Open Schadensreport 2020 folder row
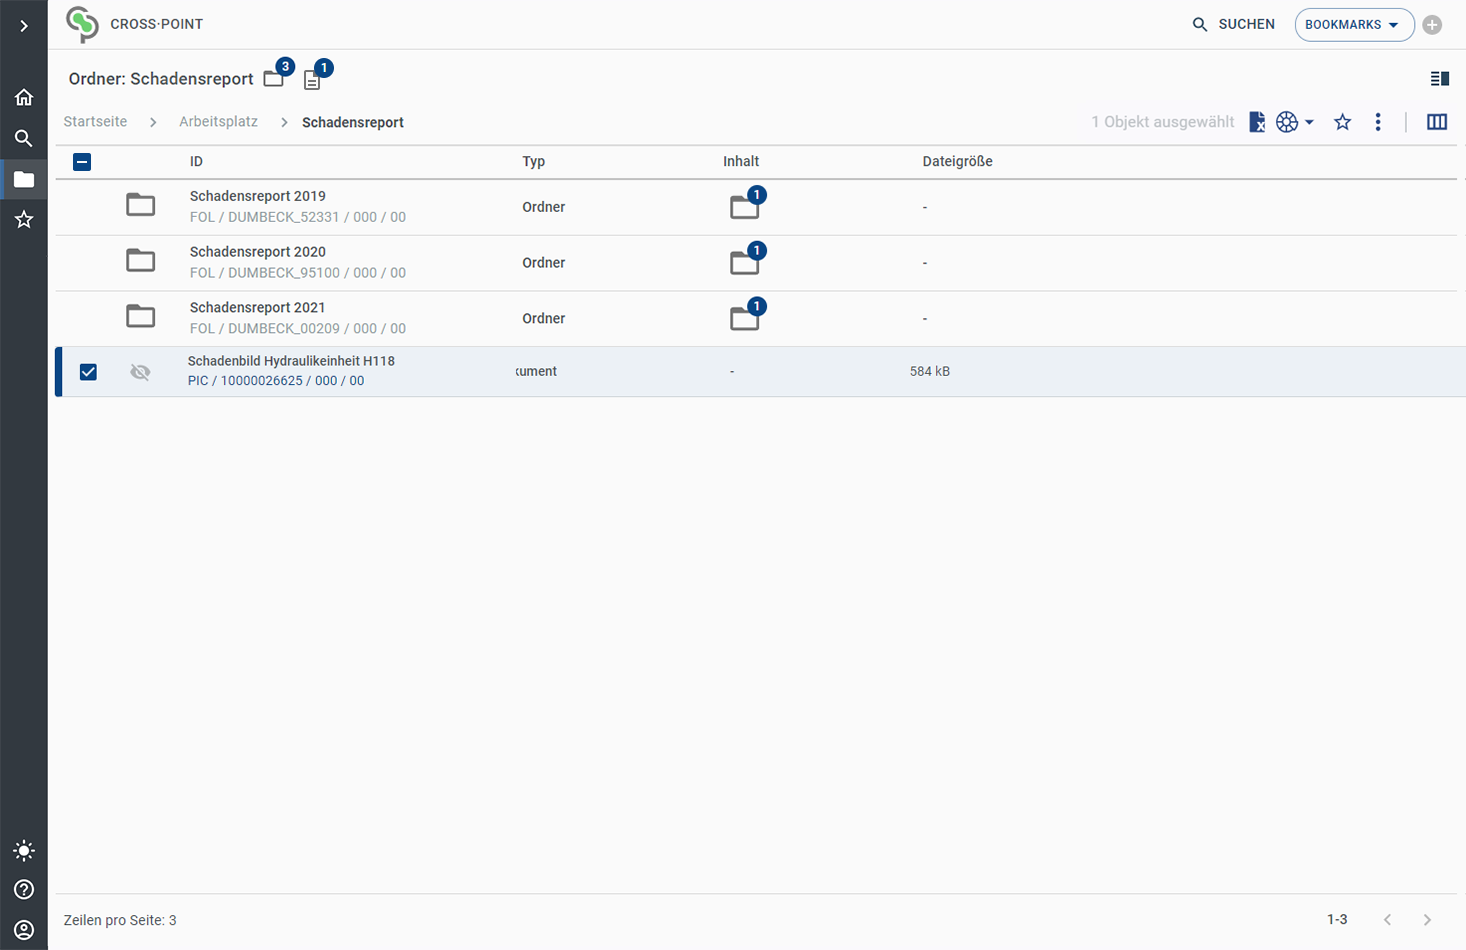 (258, 252)
